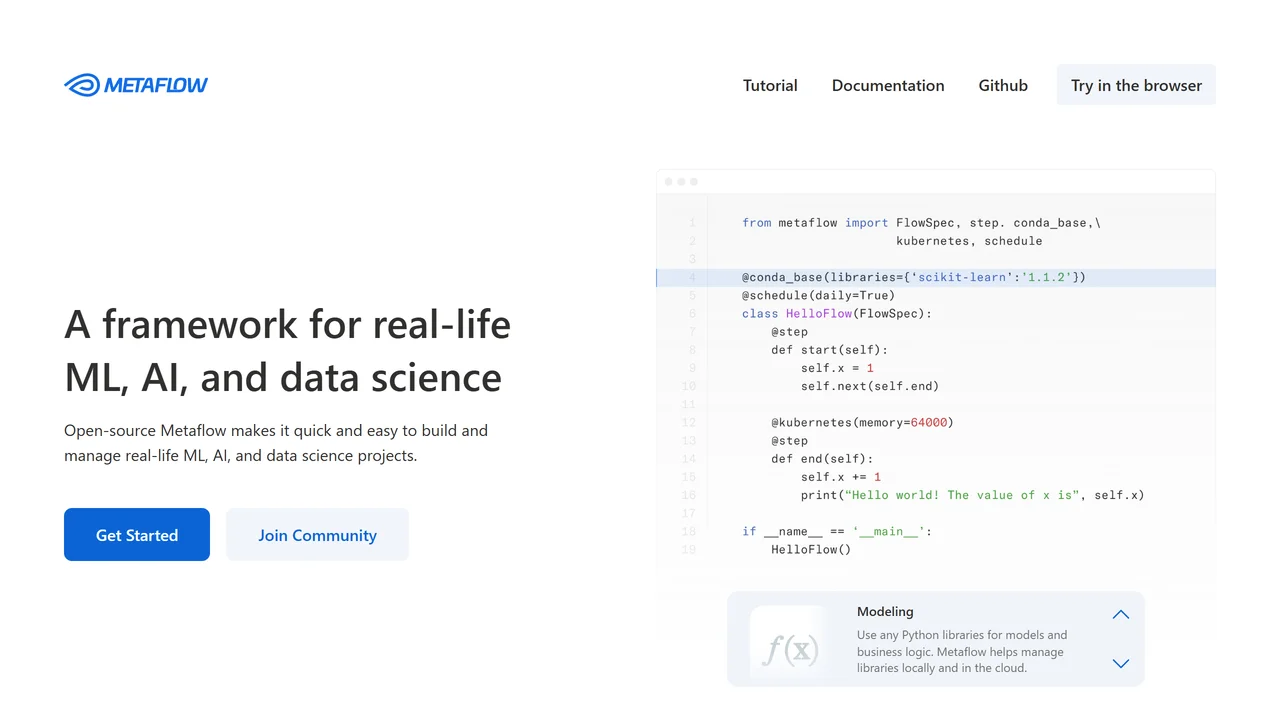Select the "Modeling" card heading
The height and width of the screenshot is (720, 1280).
885,611
